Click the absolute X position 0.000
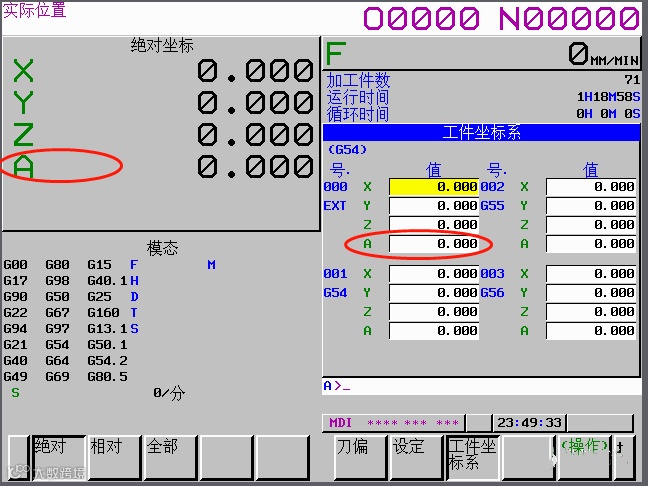 [255, 70]
